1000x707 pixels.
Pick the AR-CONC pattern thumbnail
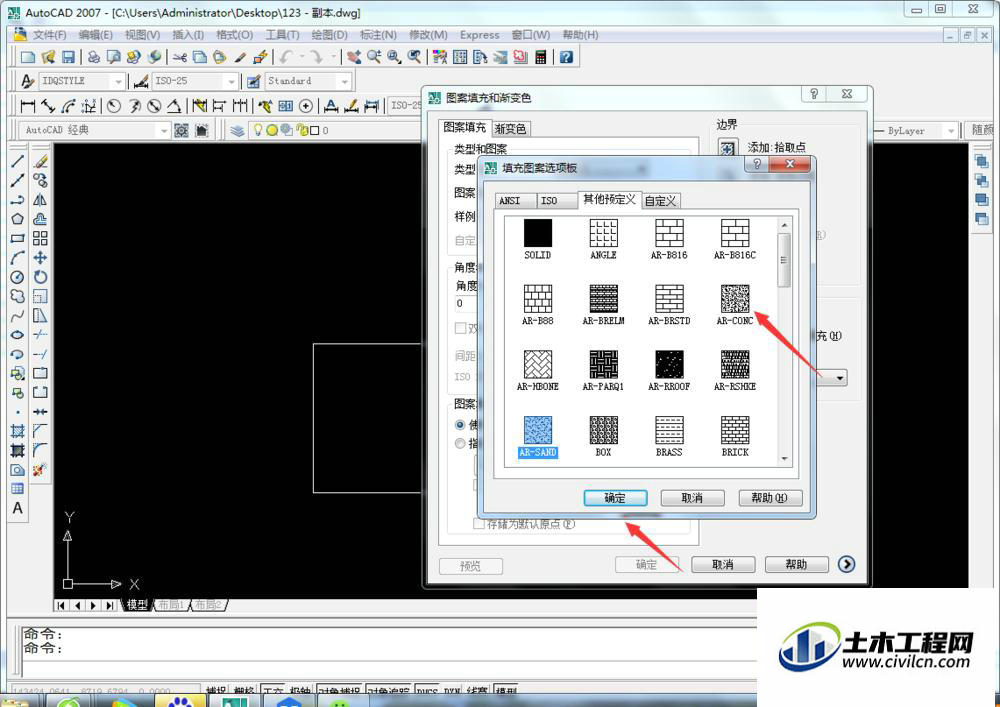(x=735, y=298)
